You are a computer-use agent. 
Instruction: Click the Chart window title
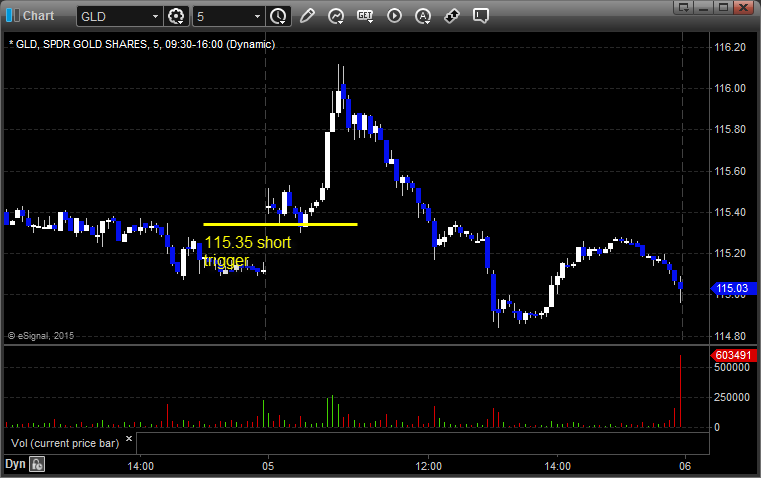point(38,16)
